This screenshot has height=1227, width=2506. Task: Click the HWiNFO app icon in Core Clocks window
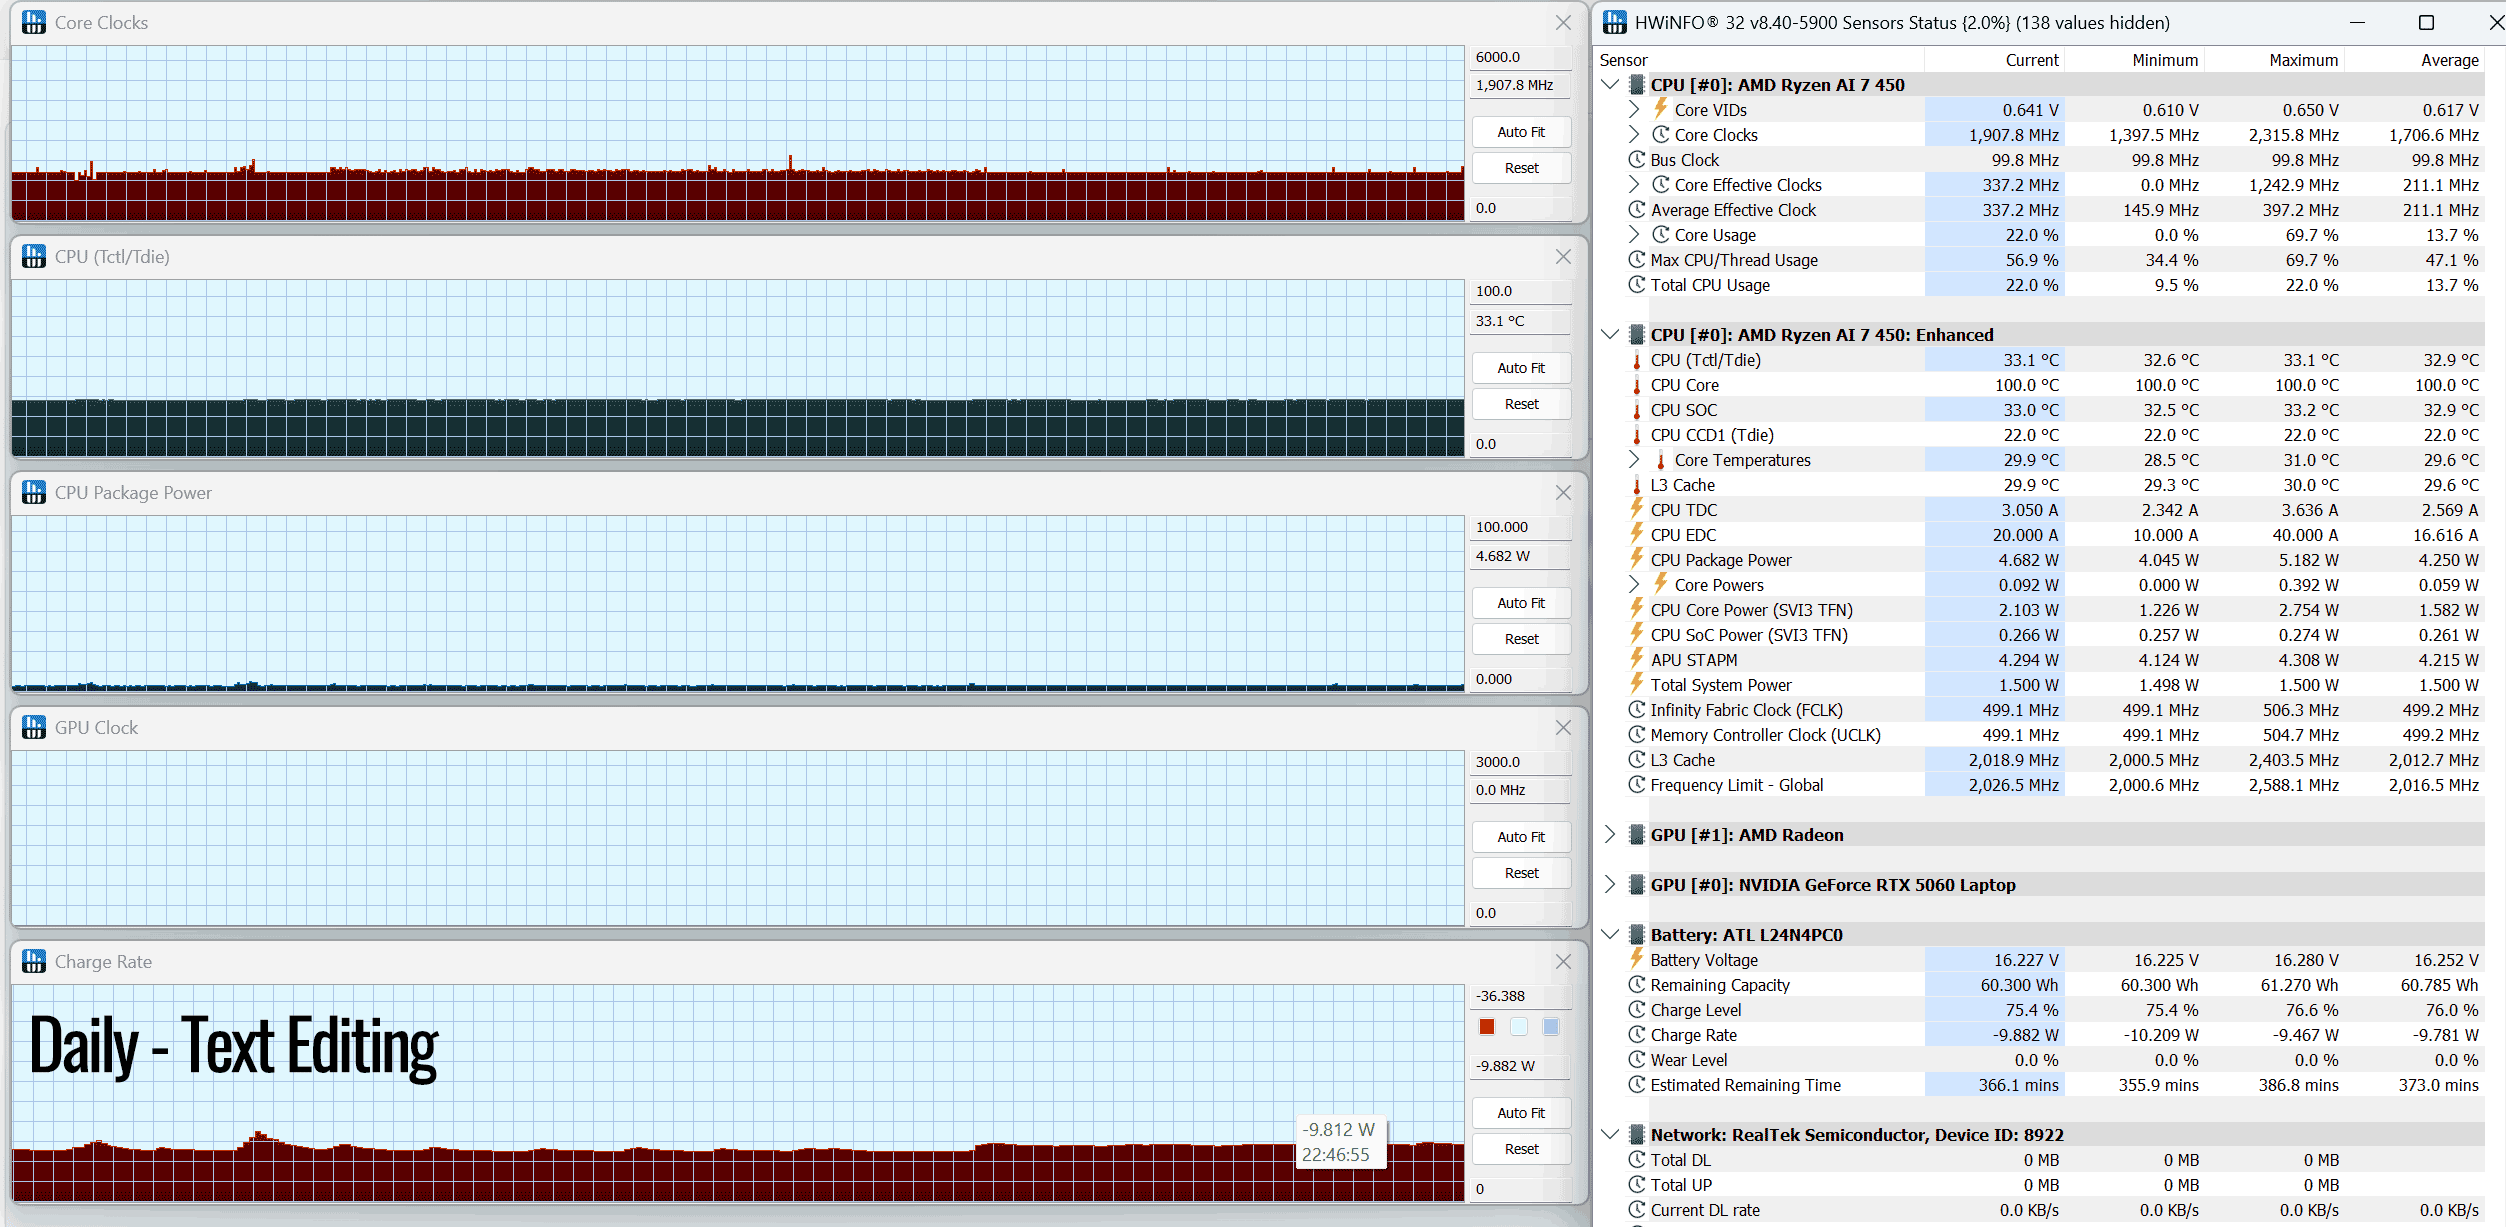point(34,22)
